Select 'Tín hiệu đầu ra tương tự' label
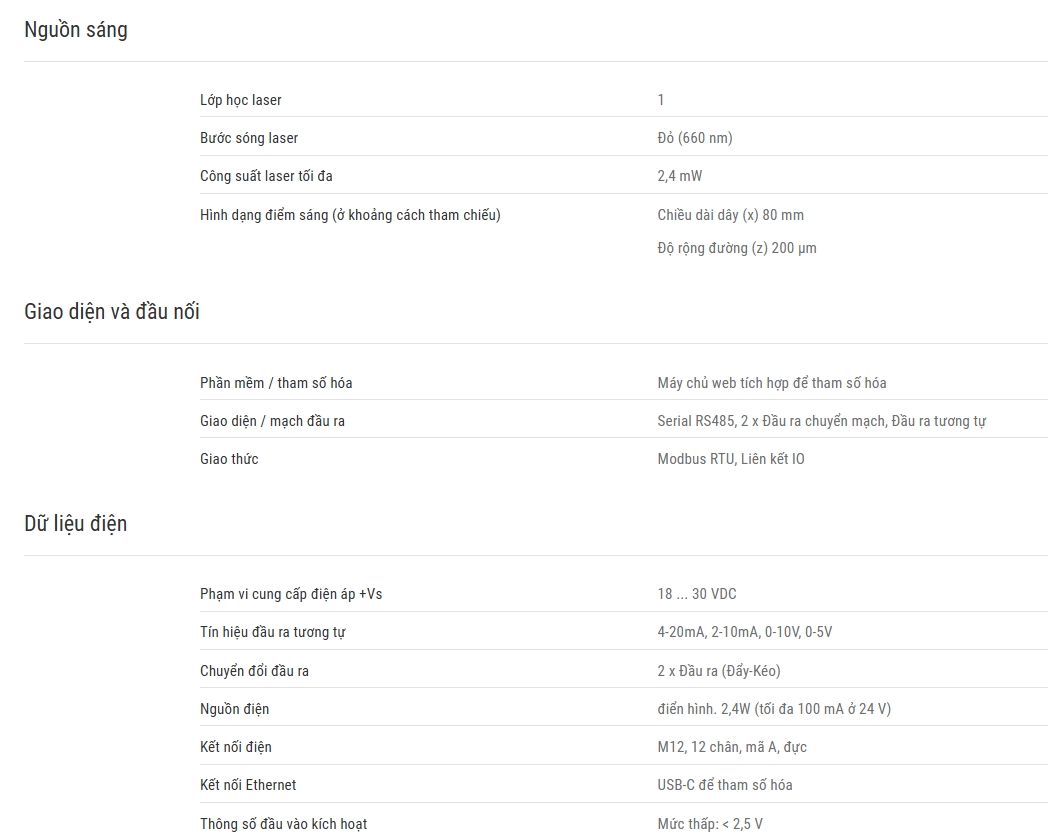This screenshot has width=1048, height=837. (x=273, y=632)
